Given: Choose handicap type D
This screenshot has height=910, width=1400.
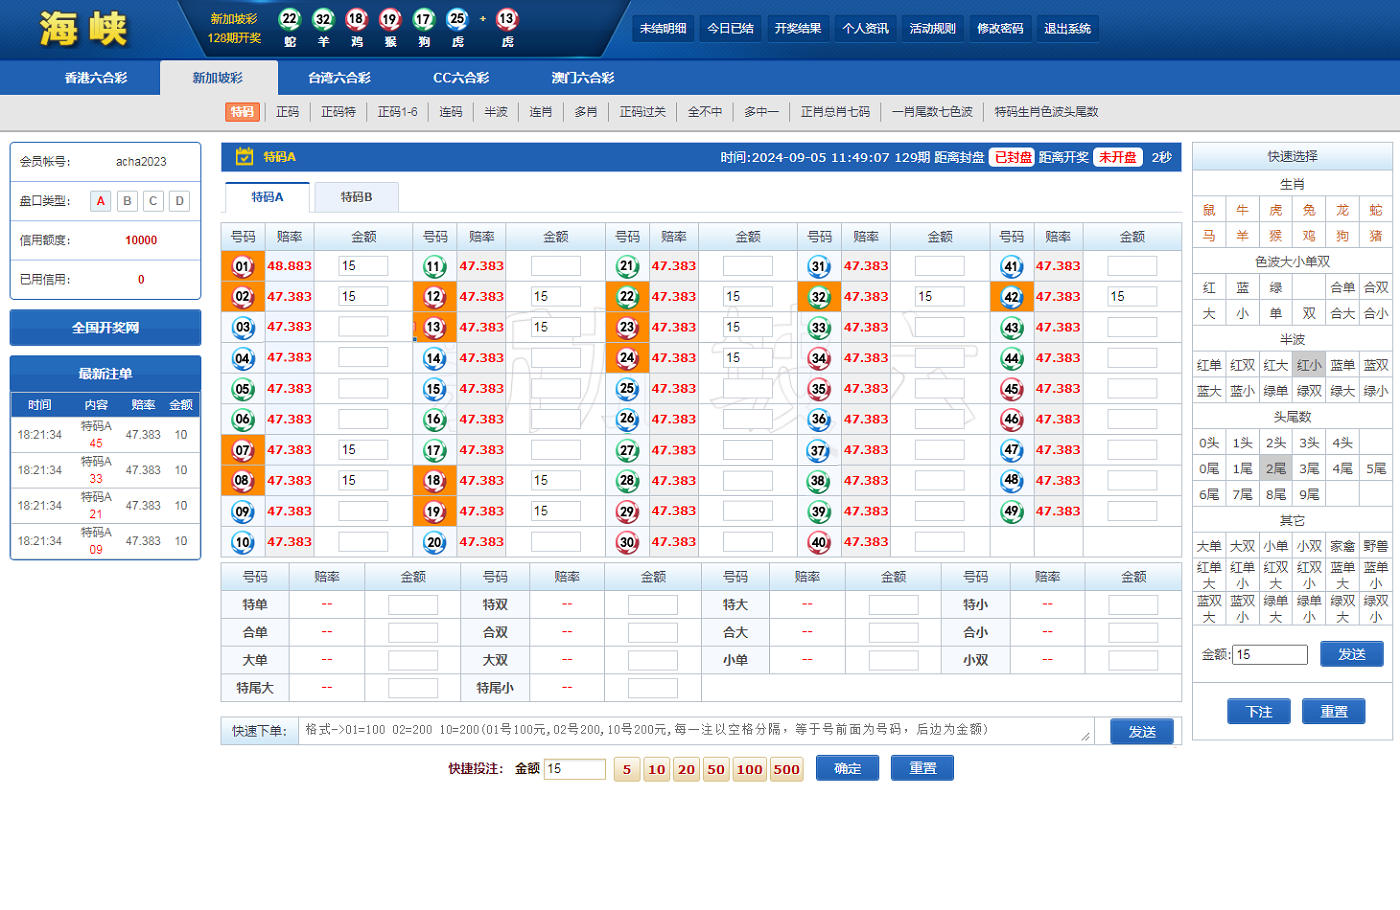Looking at the screenshot, I should (x=179, y=201).
